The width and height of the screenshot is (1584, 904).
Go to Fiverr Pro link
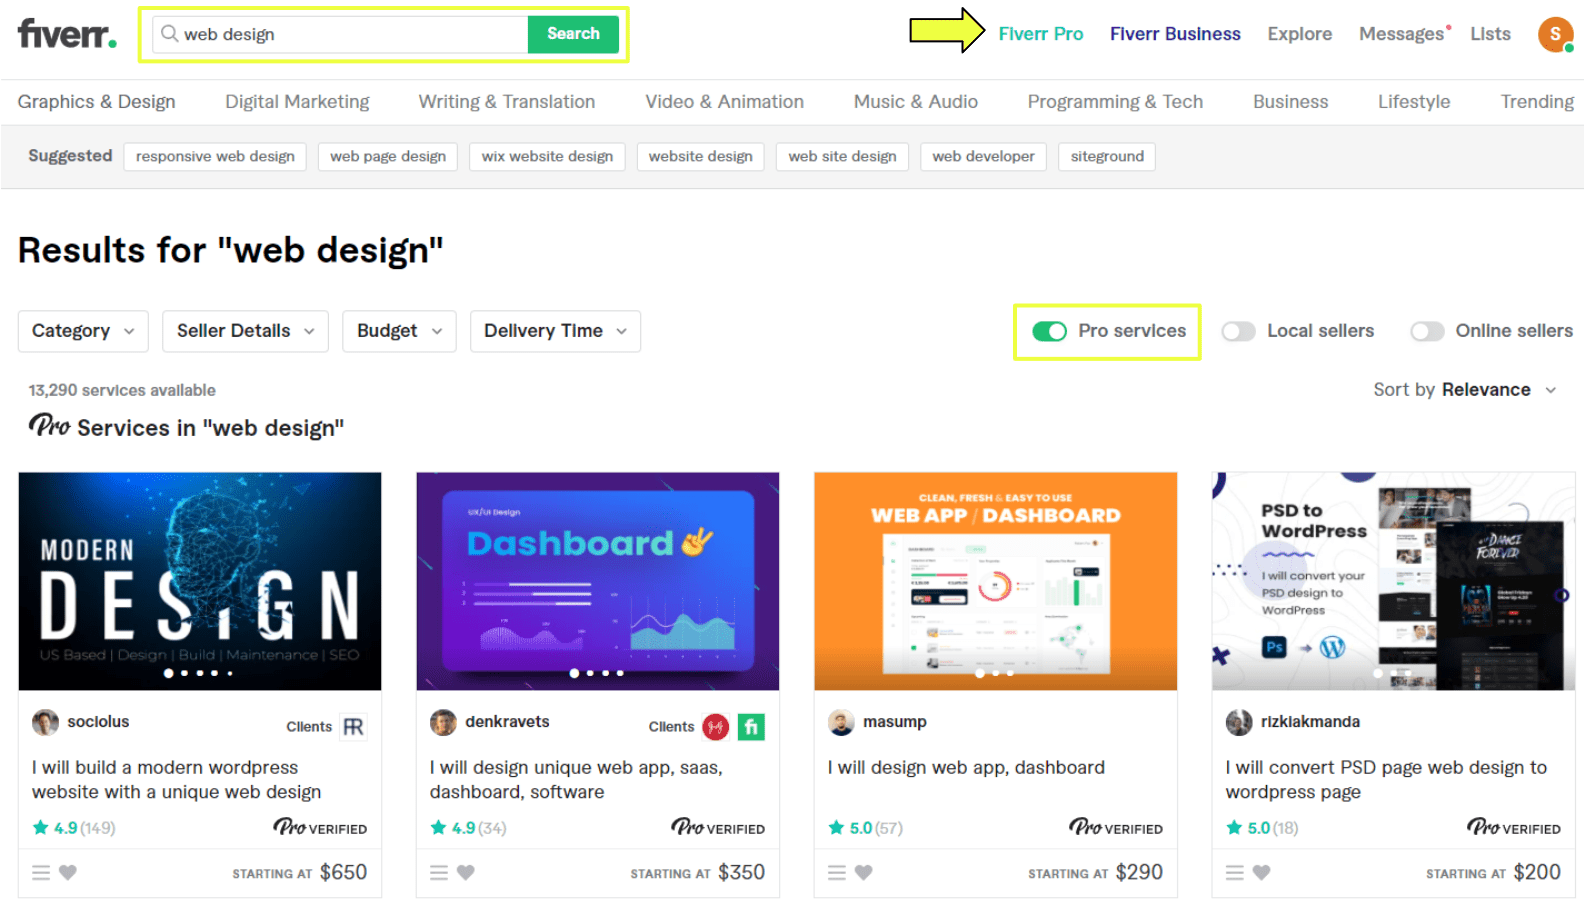(x=1041, y=34)
